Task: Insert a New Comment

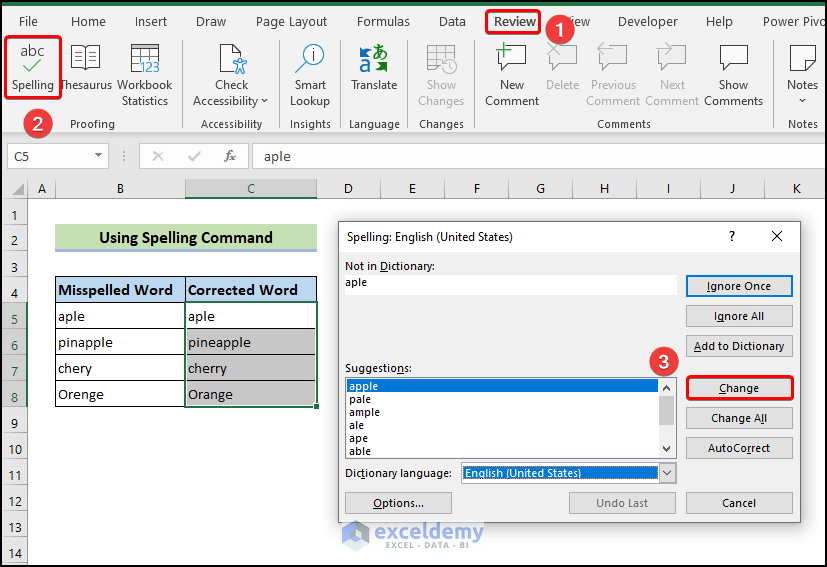Action: click(512, 75)
